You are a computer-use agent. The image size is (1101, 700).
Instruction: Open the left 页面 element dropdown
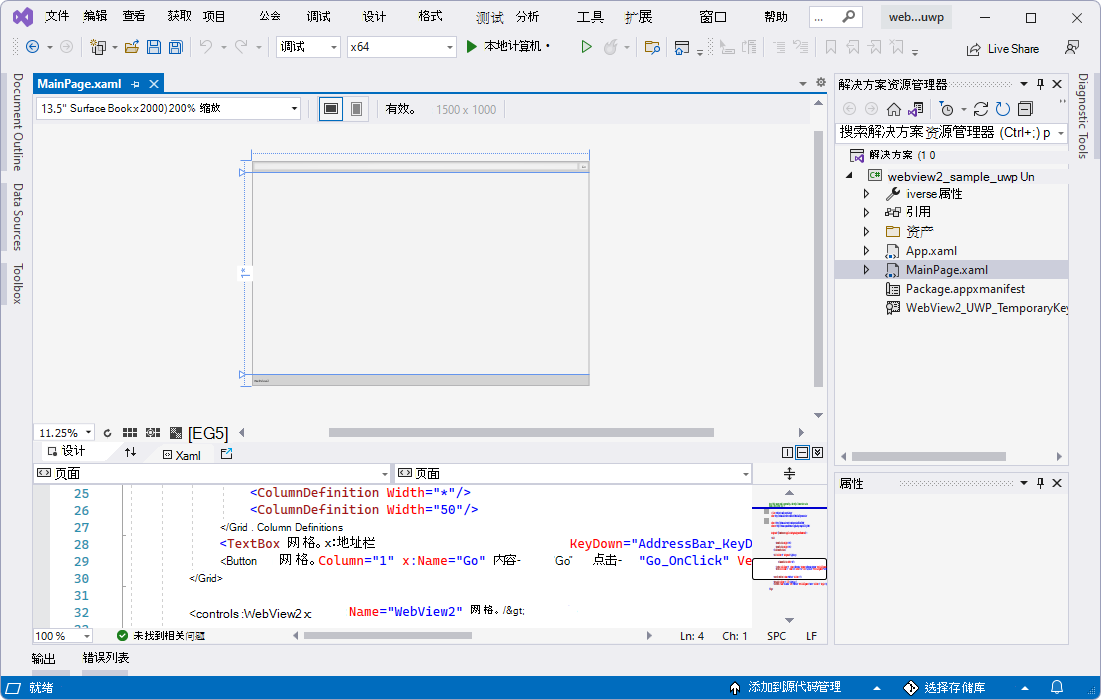pos(211,474)
